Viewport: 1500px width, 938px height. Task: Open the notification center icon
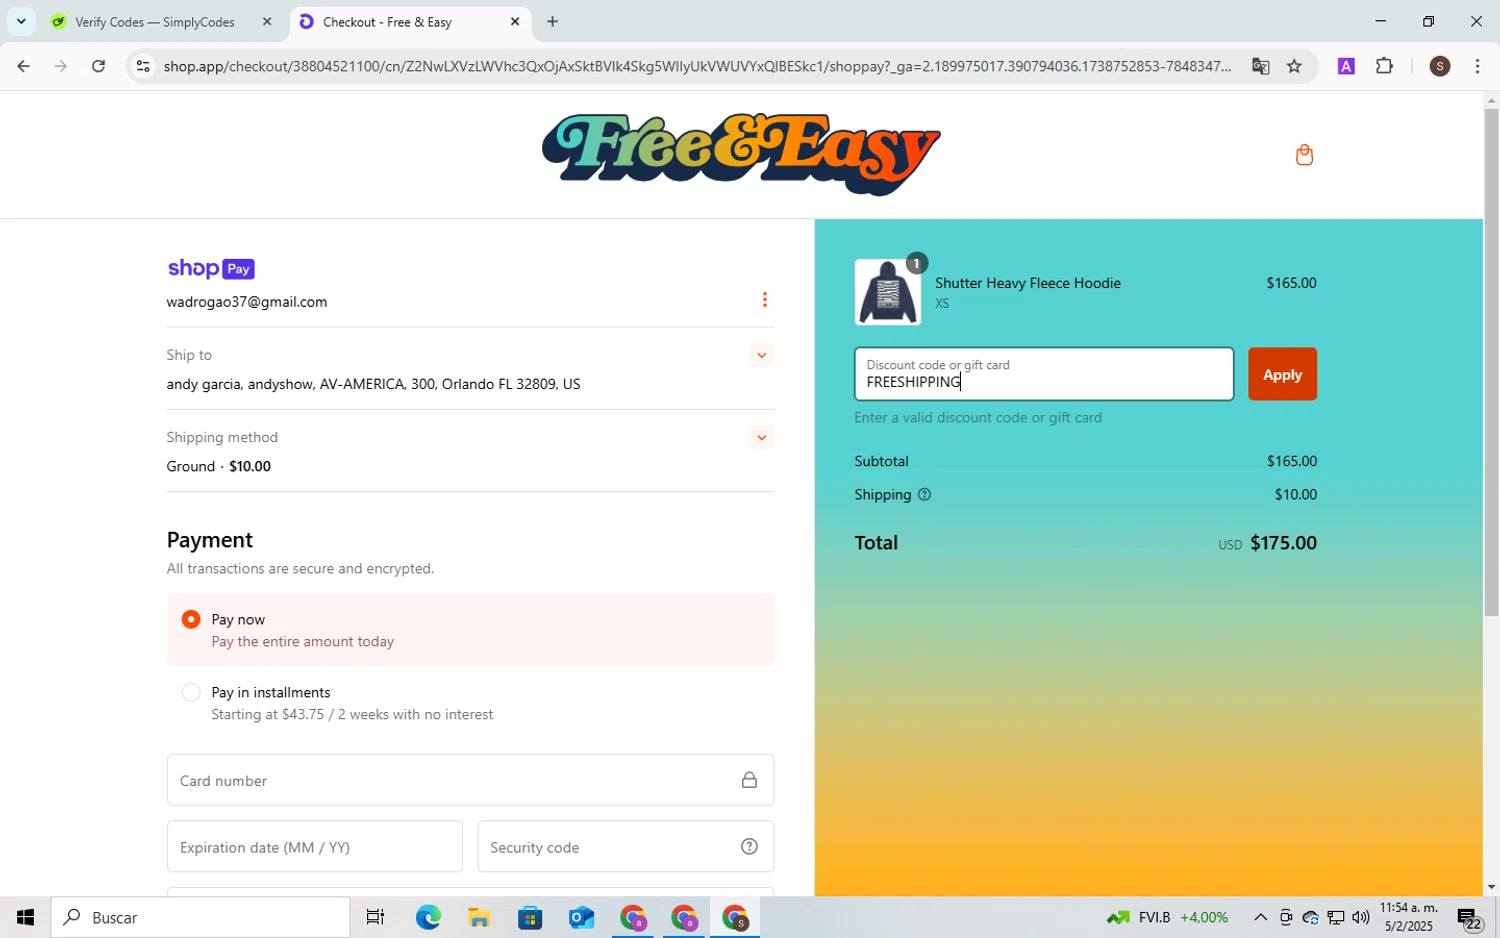tap(1468, 918)
